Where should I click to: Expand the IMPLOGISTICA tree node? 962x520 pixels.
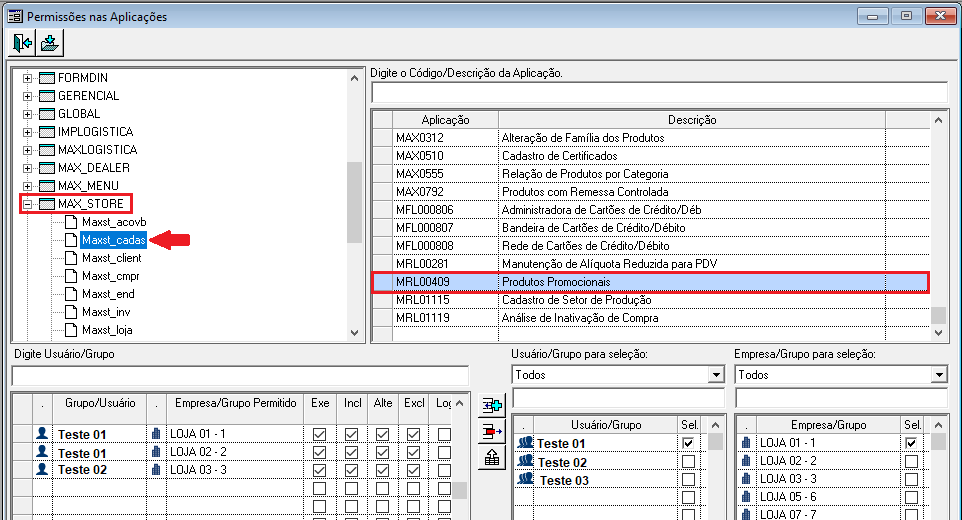[27, 132]
